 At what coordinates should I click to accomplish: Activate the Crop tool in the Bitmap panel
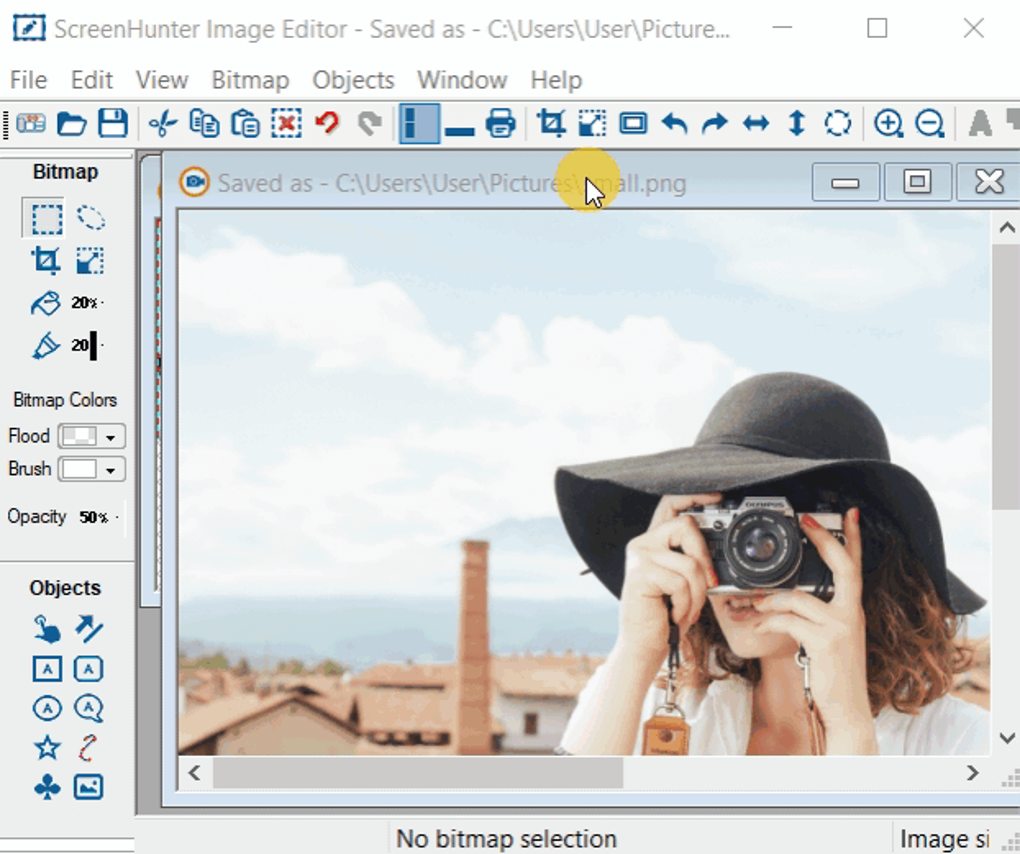pos(46,260)
